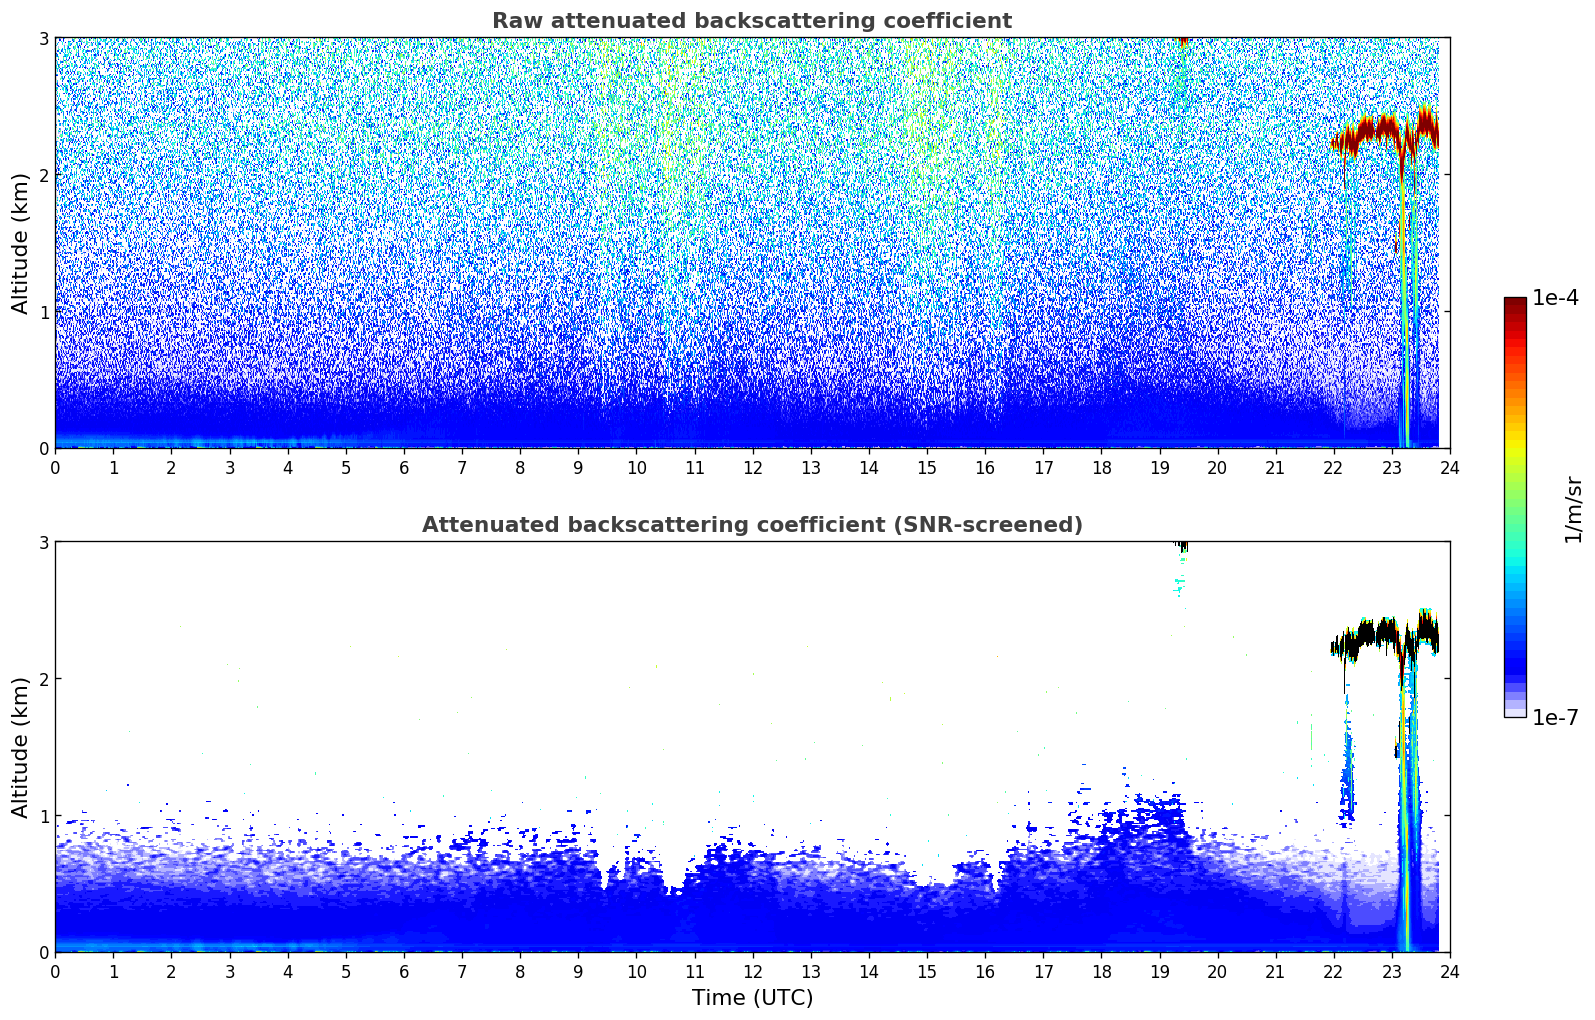Click hour tick "12" under the raw plot

(752, 467)
